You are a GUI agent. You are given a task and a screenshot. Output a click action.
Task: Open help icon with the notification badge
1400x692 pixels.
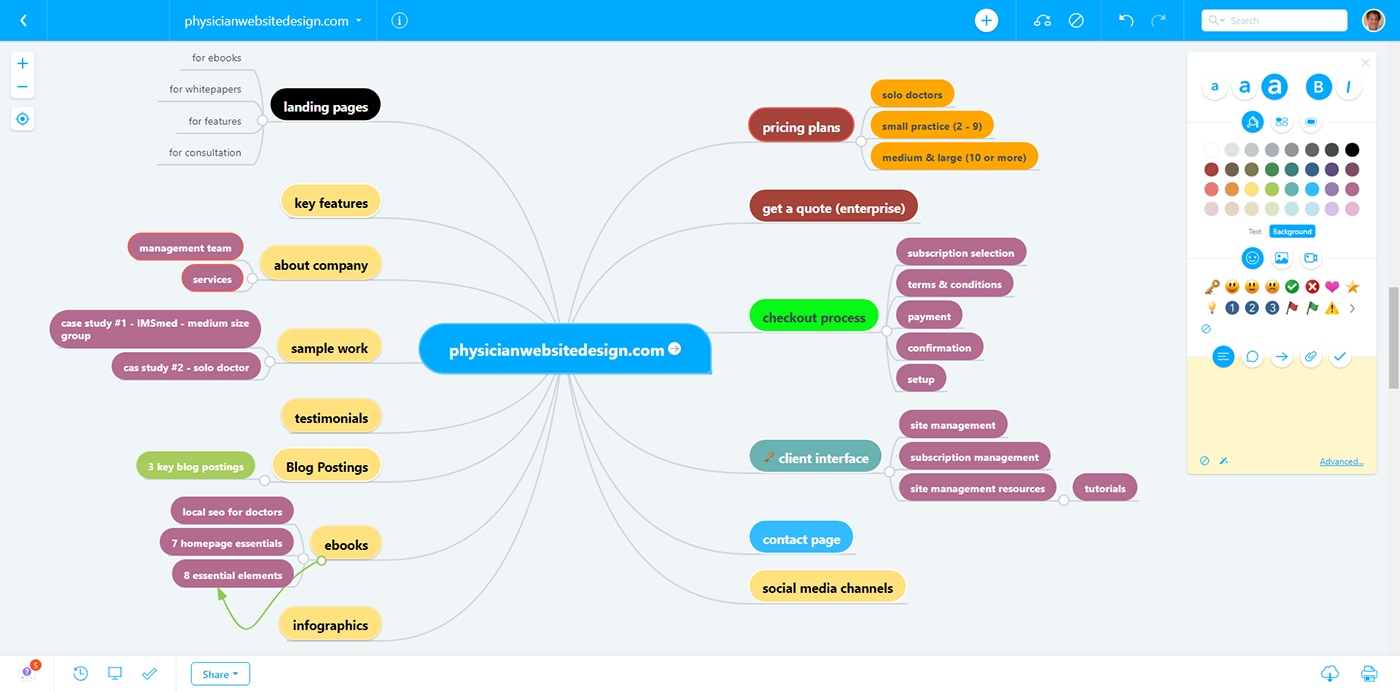tap(28, 672)
